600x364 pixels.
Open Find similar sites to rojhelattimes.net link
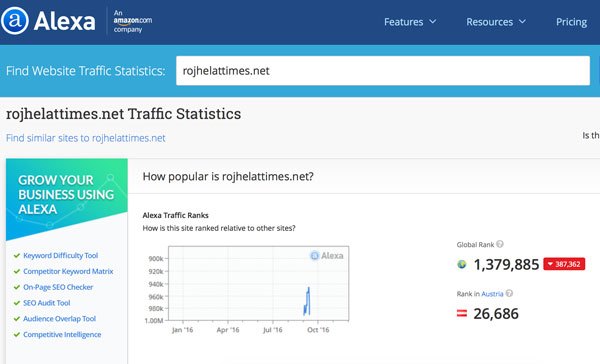(x=86, y=138)
